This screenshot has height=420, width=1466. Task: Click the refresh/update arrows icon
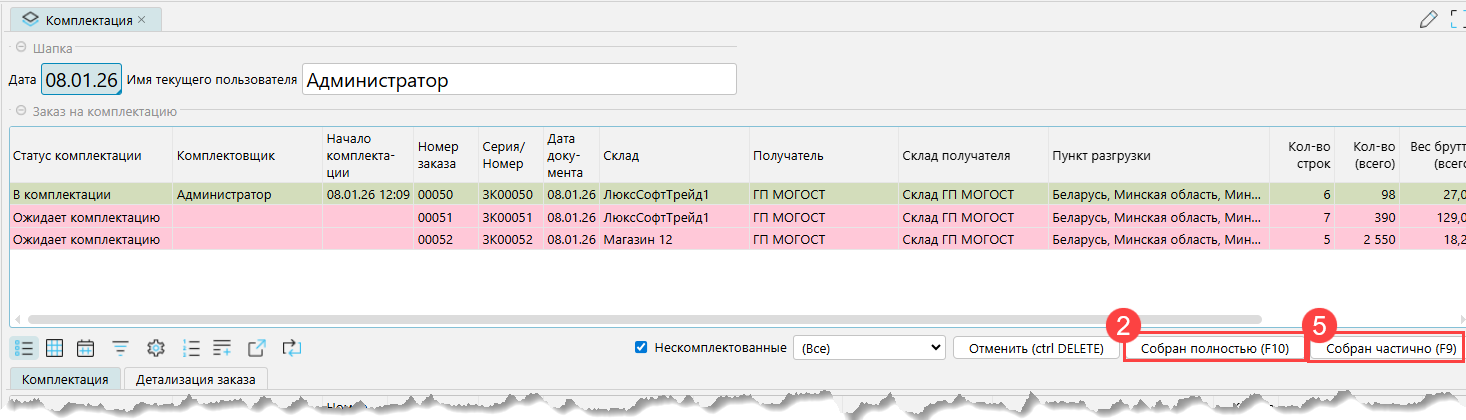coord(291,348)
